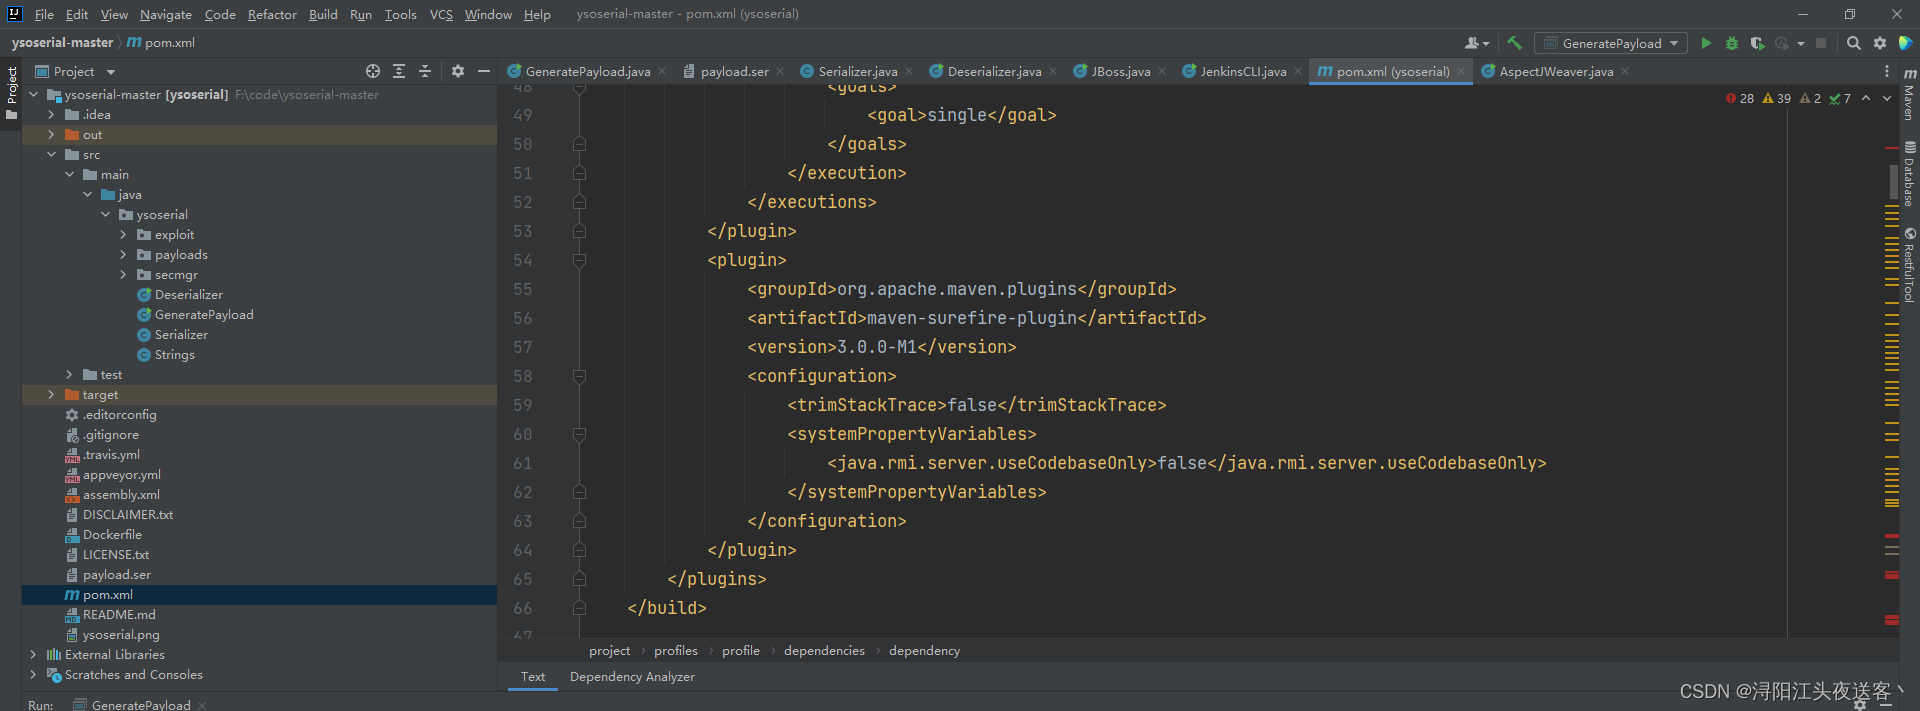The width and height of the screenshot is (1920, 711).
Task: Run GeneratePayload with Coverage
Action: pyautogui.click(x=1757, y=43)
